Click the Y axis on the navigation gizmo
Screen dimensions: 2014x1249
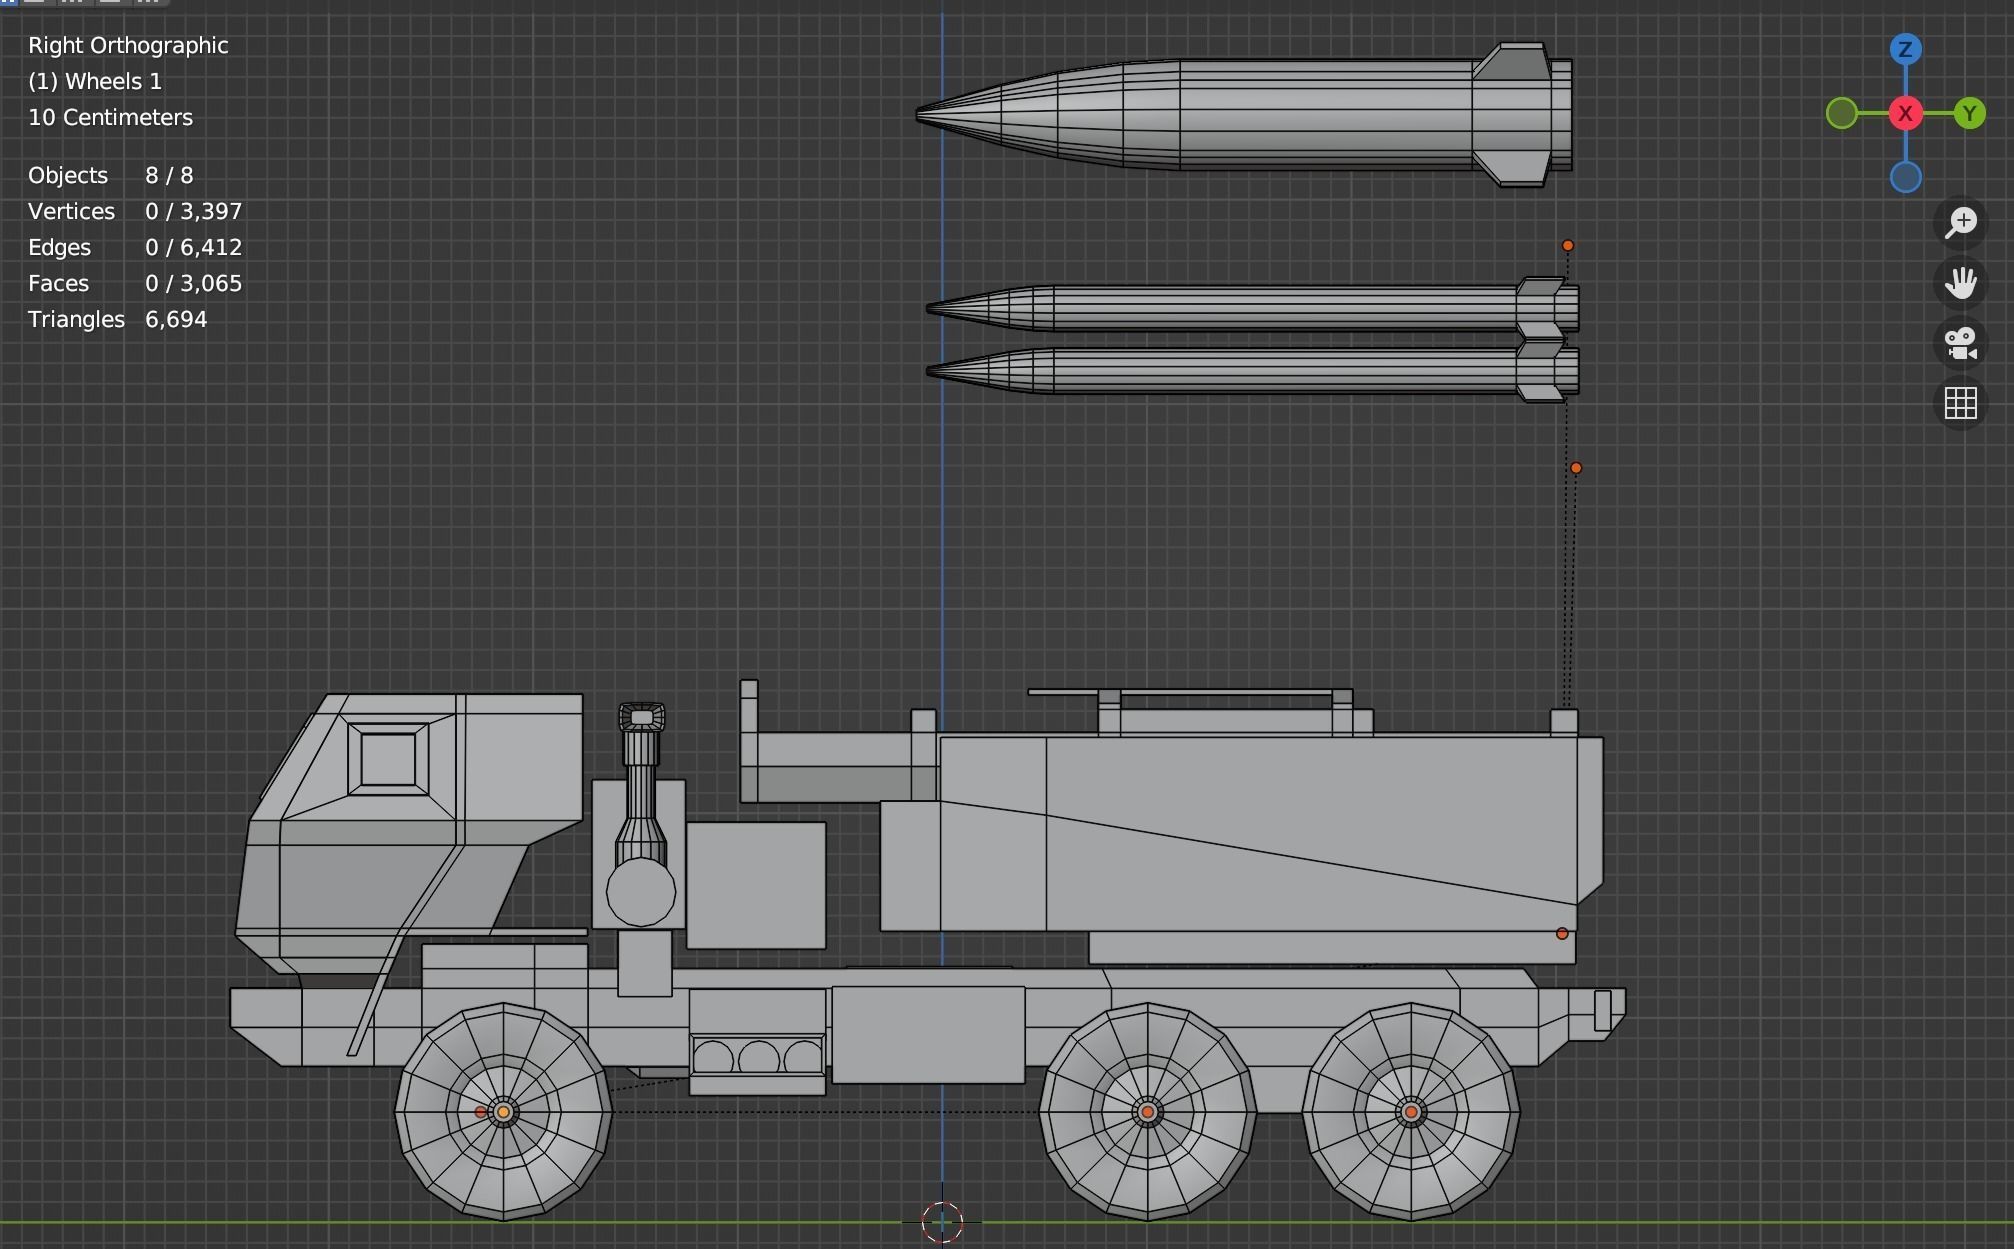[x=1968, y=114]
